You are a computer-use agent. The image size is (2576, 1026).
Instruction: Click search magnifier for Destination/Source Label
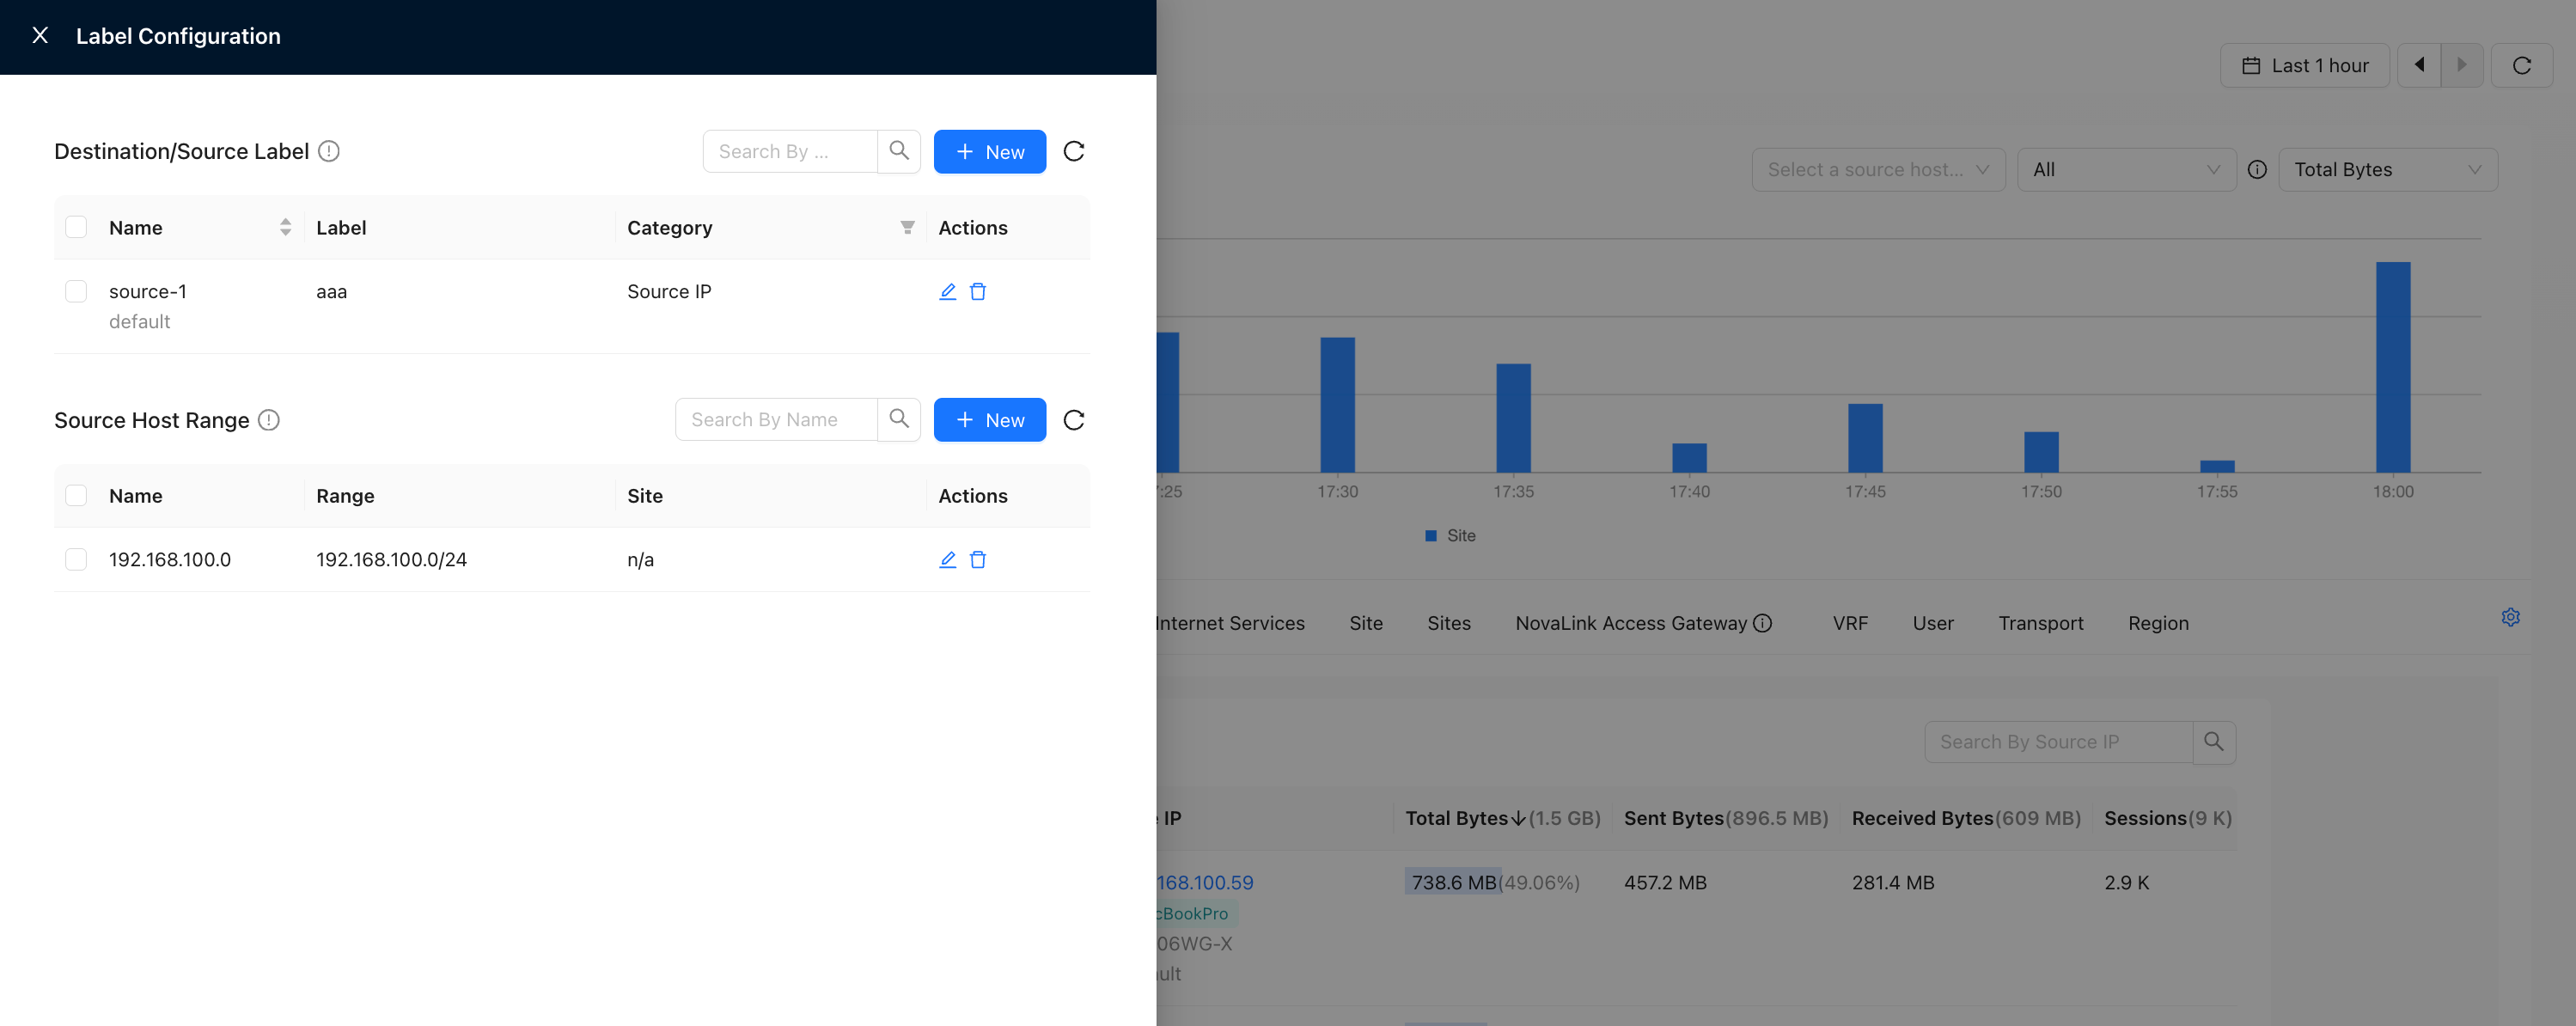click(899, 151)
